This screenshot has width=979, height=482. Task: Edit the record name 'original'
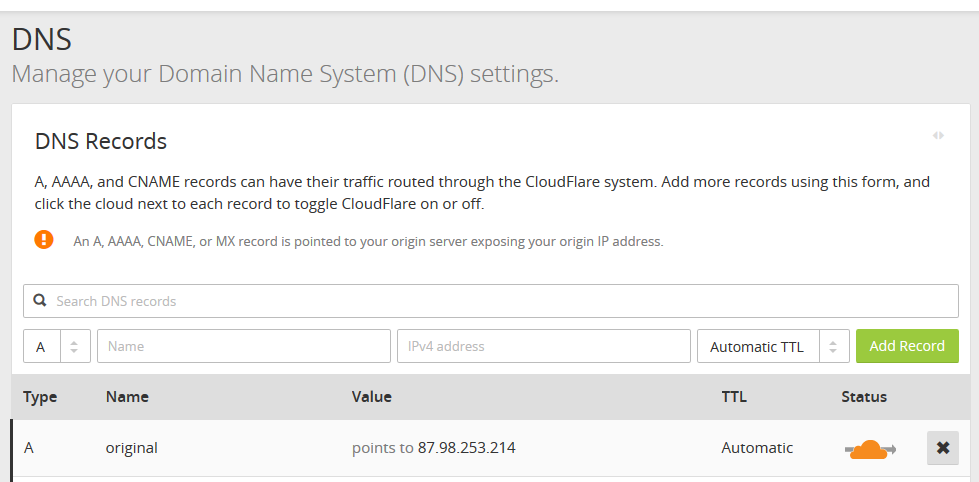132,448
